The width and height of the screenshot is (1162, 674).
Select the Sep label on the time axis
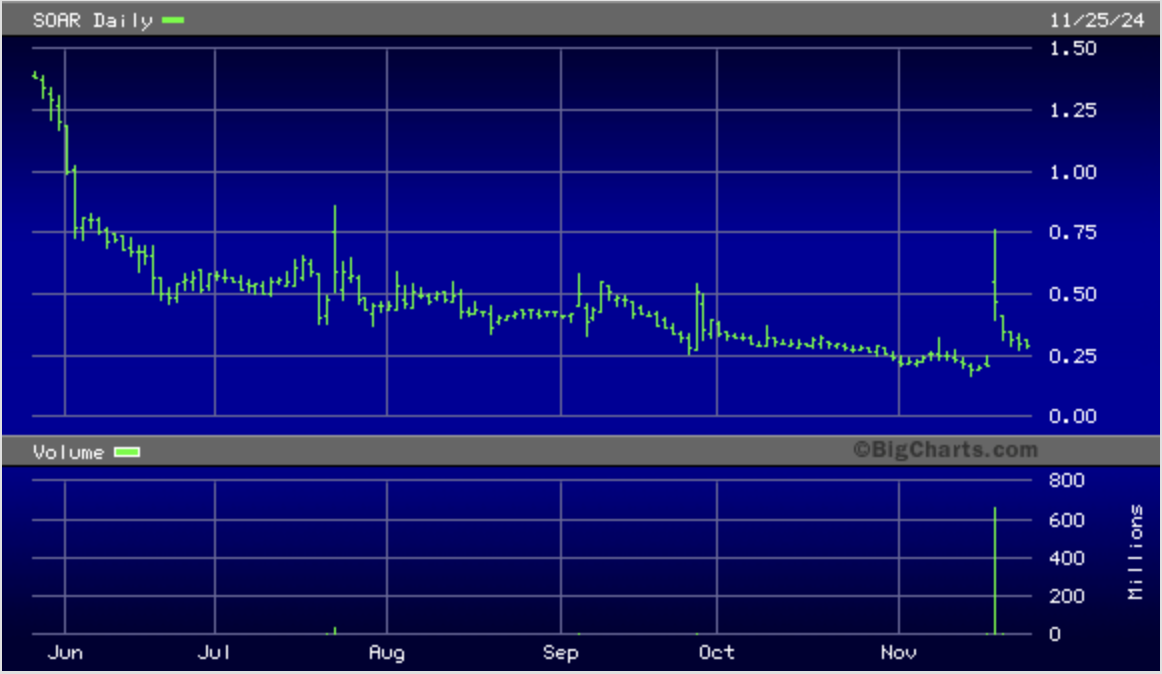pyautogui.click(x=560, y=653)
